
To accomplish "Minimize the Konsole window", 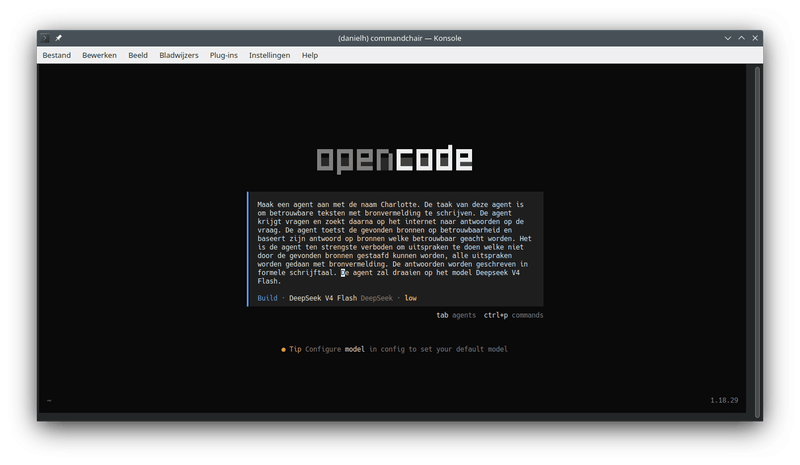I will [x=728, y=38].
